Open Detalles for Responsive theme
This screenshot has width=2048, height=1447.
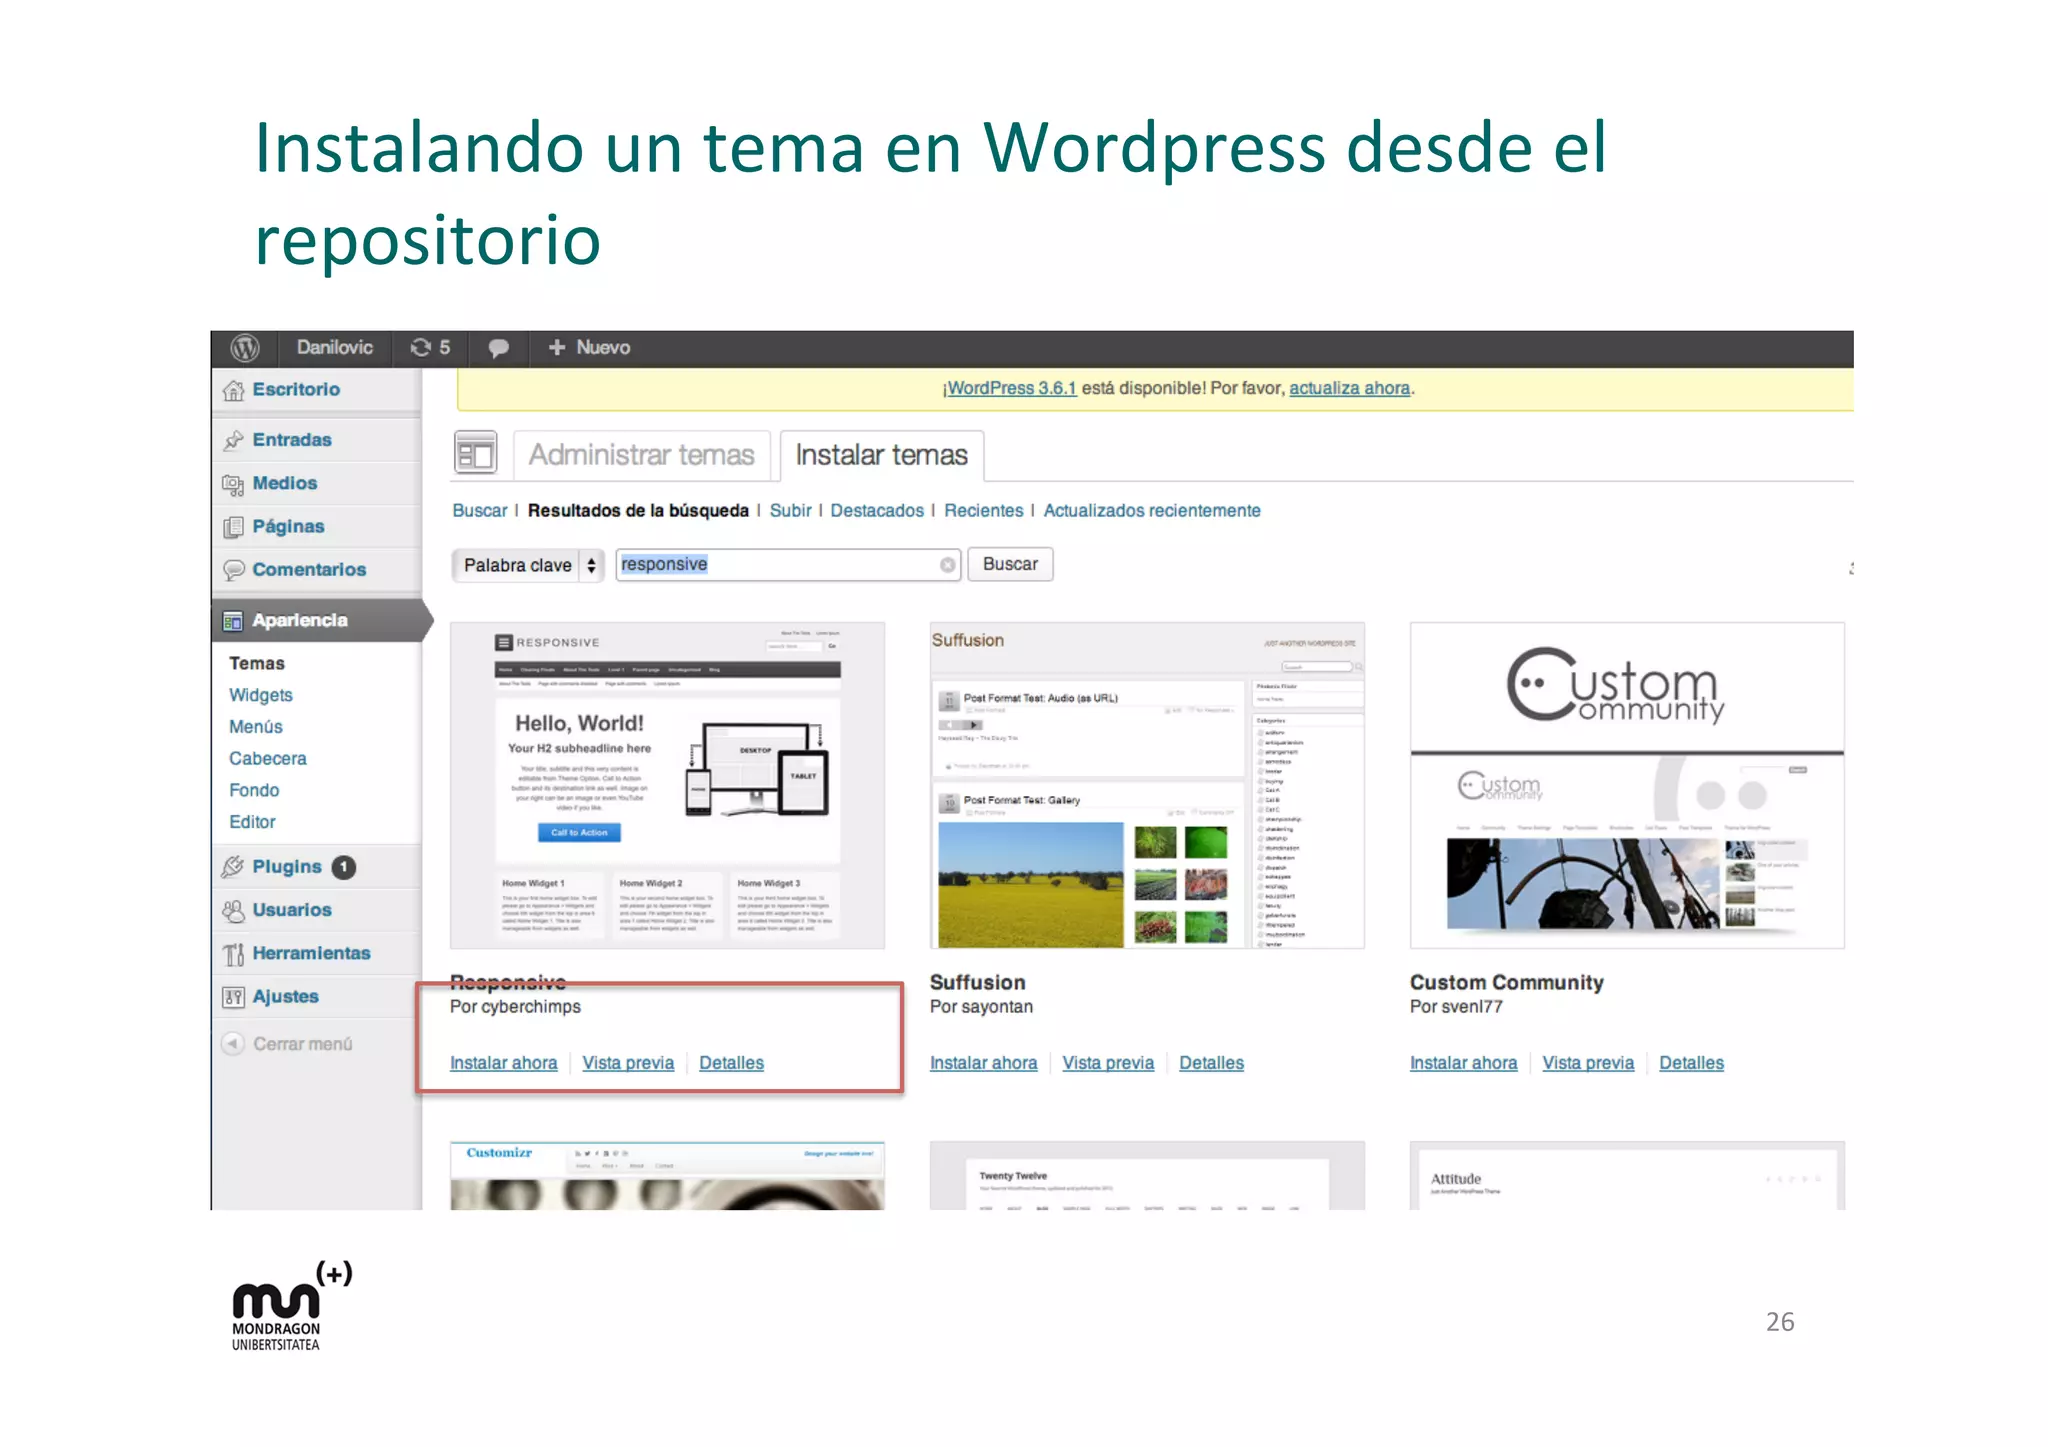point(731,1063)
